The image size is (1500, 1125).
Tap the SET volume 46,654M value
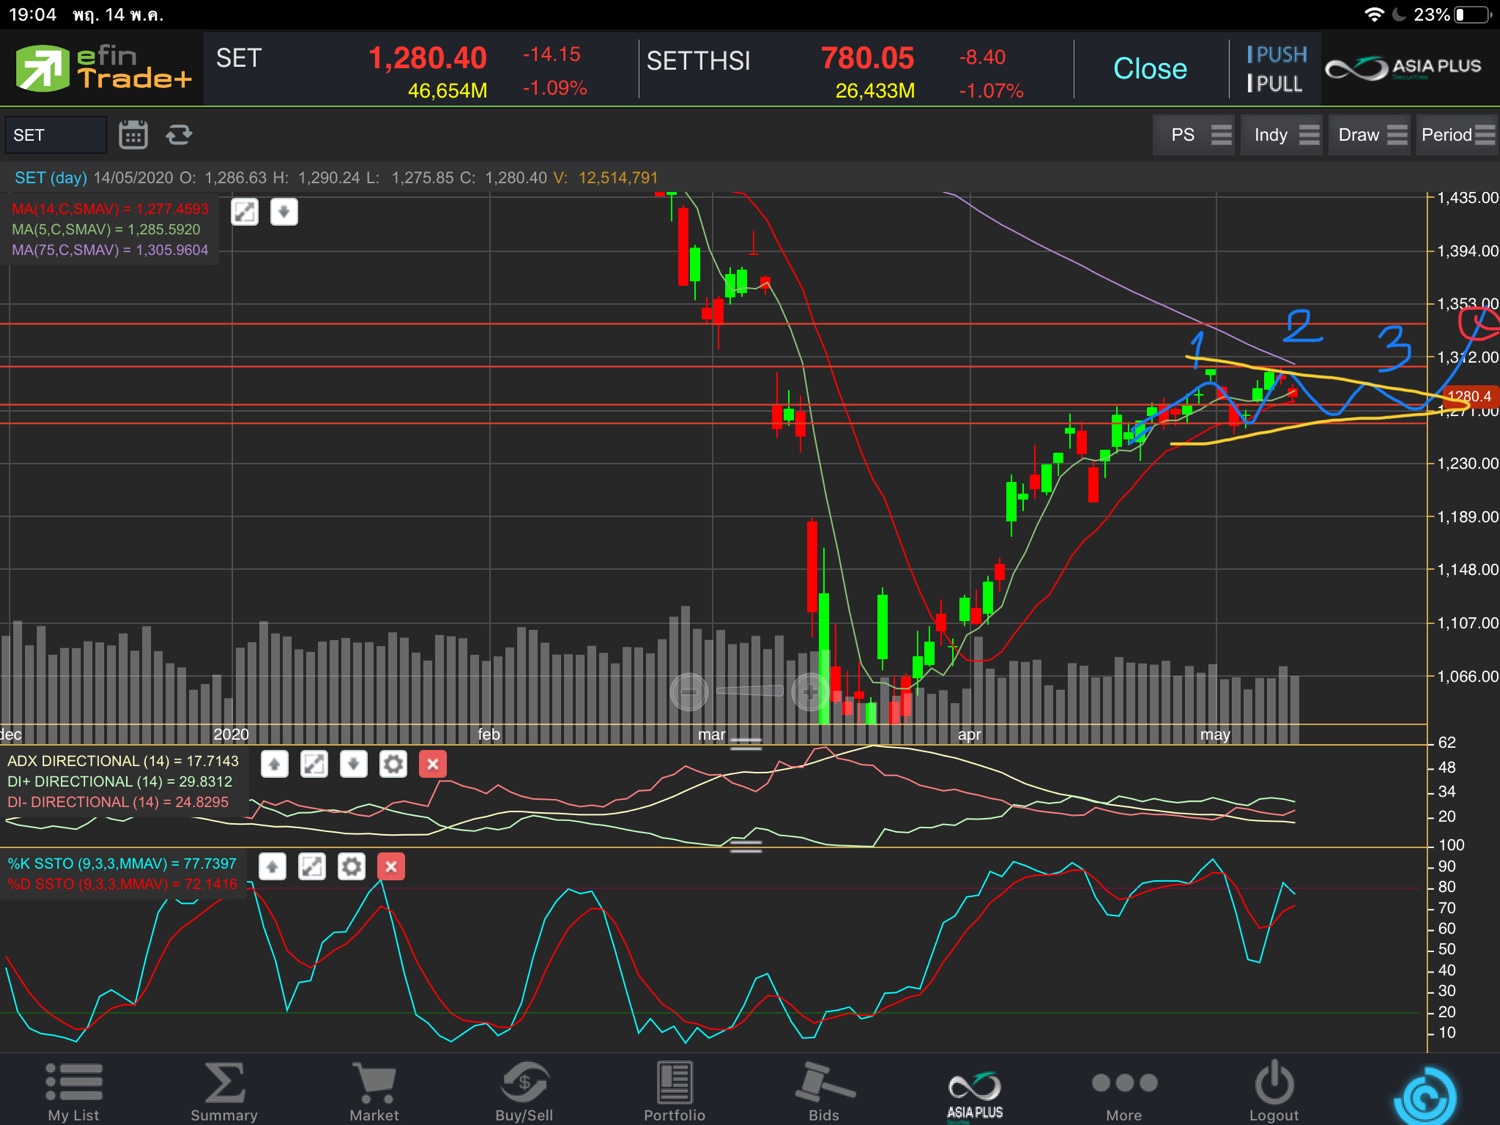click(447, 91)
